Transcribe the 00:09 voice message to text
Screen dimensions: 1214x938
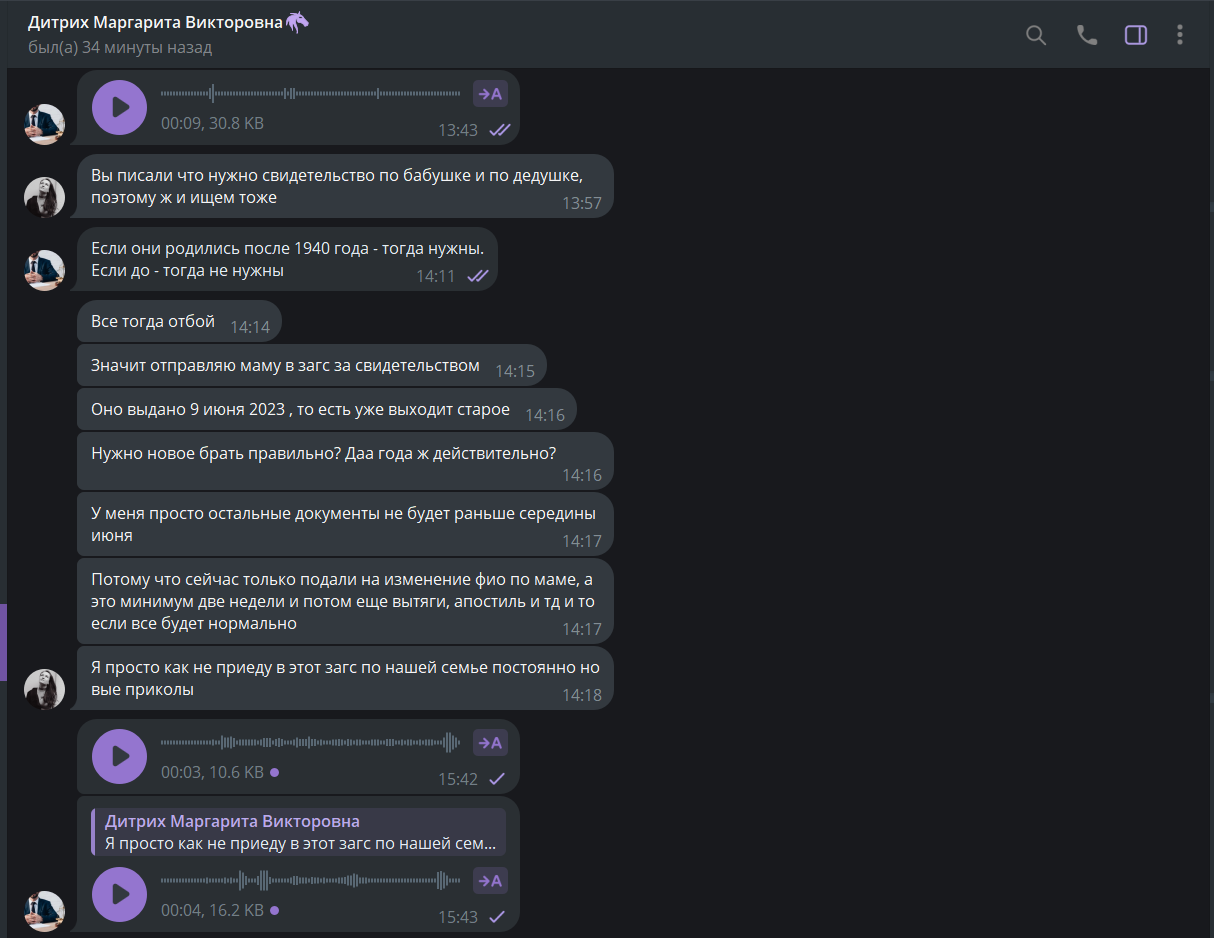pos(490,94)
